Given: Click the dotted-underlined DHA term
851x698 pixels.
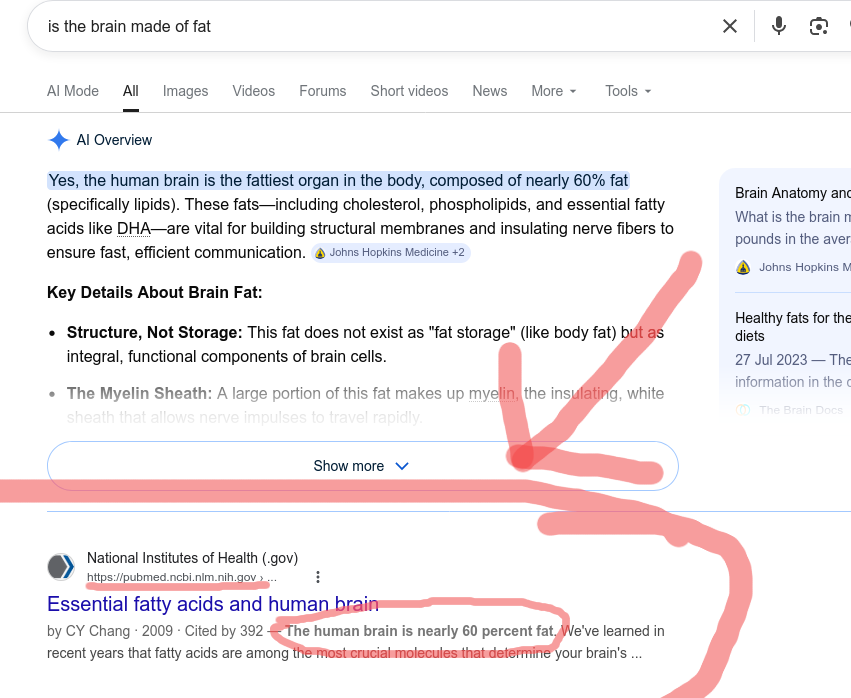Looking at the screenshot, I should (x=134, y=229).
